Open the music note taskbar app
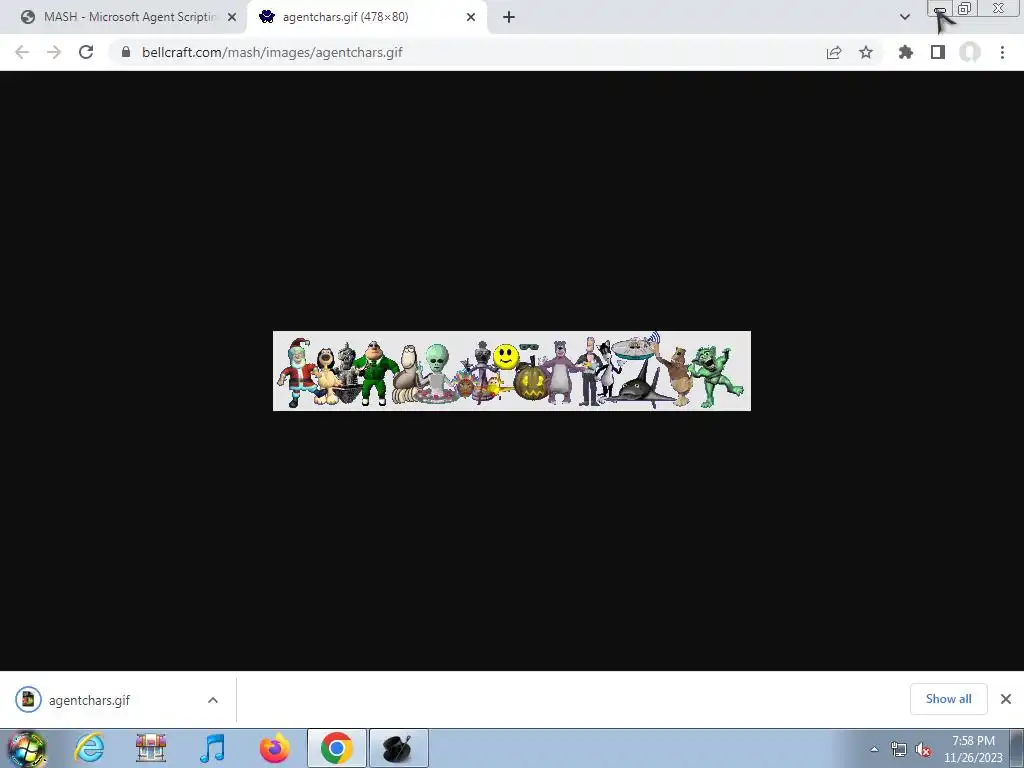The width and height of the screenshot is (1024, 768). point(213,748)
